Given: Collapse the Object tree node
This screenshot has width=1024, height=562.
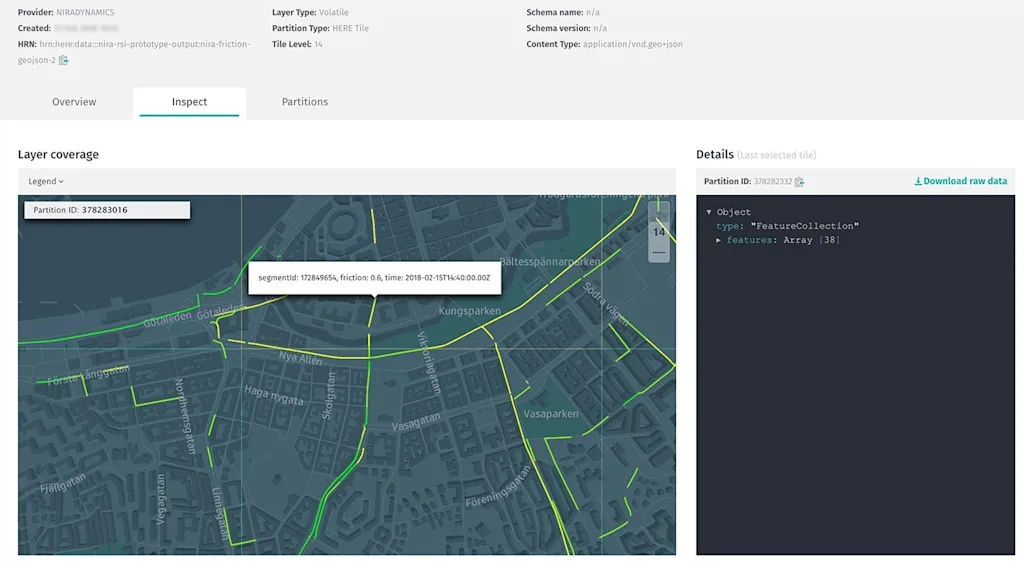Looking at the screenshot, I should tap(709, 212).
